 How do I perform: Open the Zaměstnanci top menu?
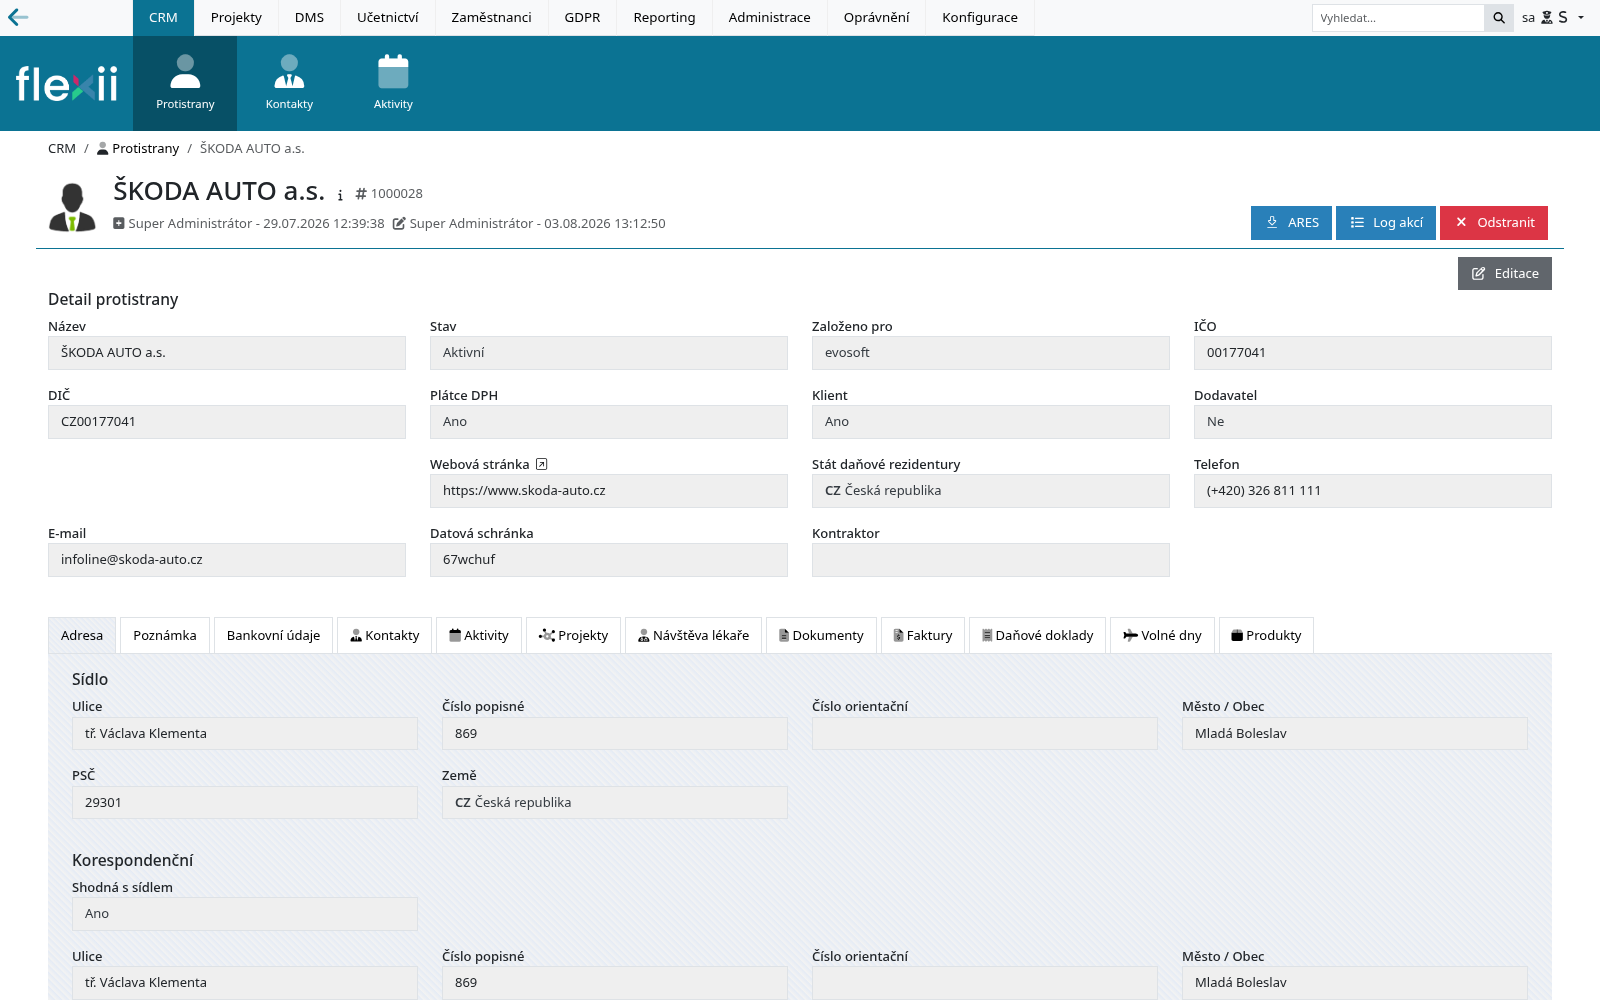point(491,18)
